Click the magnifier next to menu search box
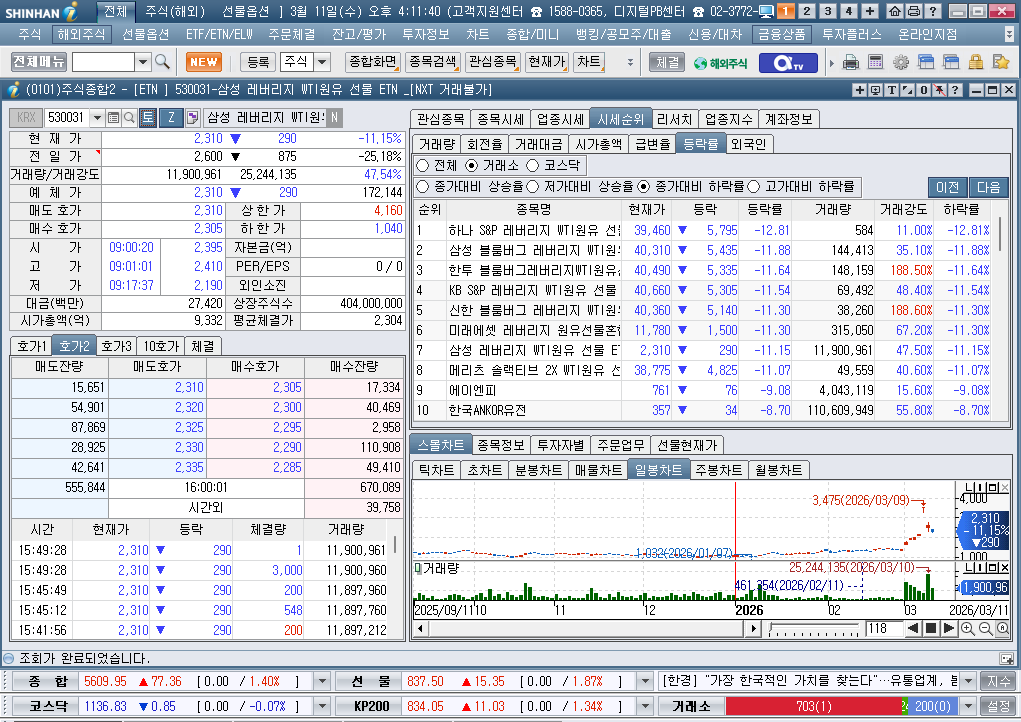 pos(163,62)
